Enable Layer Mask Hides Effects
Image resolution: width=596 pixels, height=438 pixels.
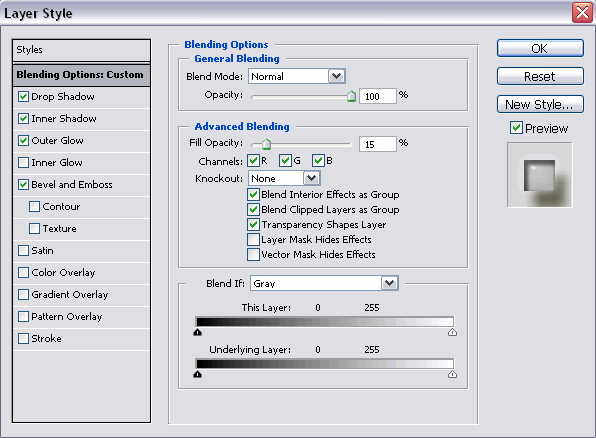pos(253,240)
